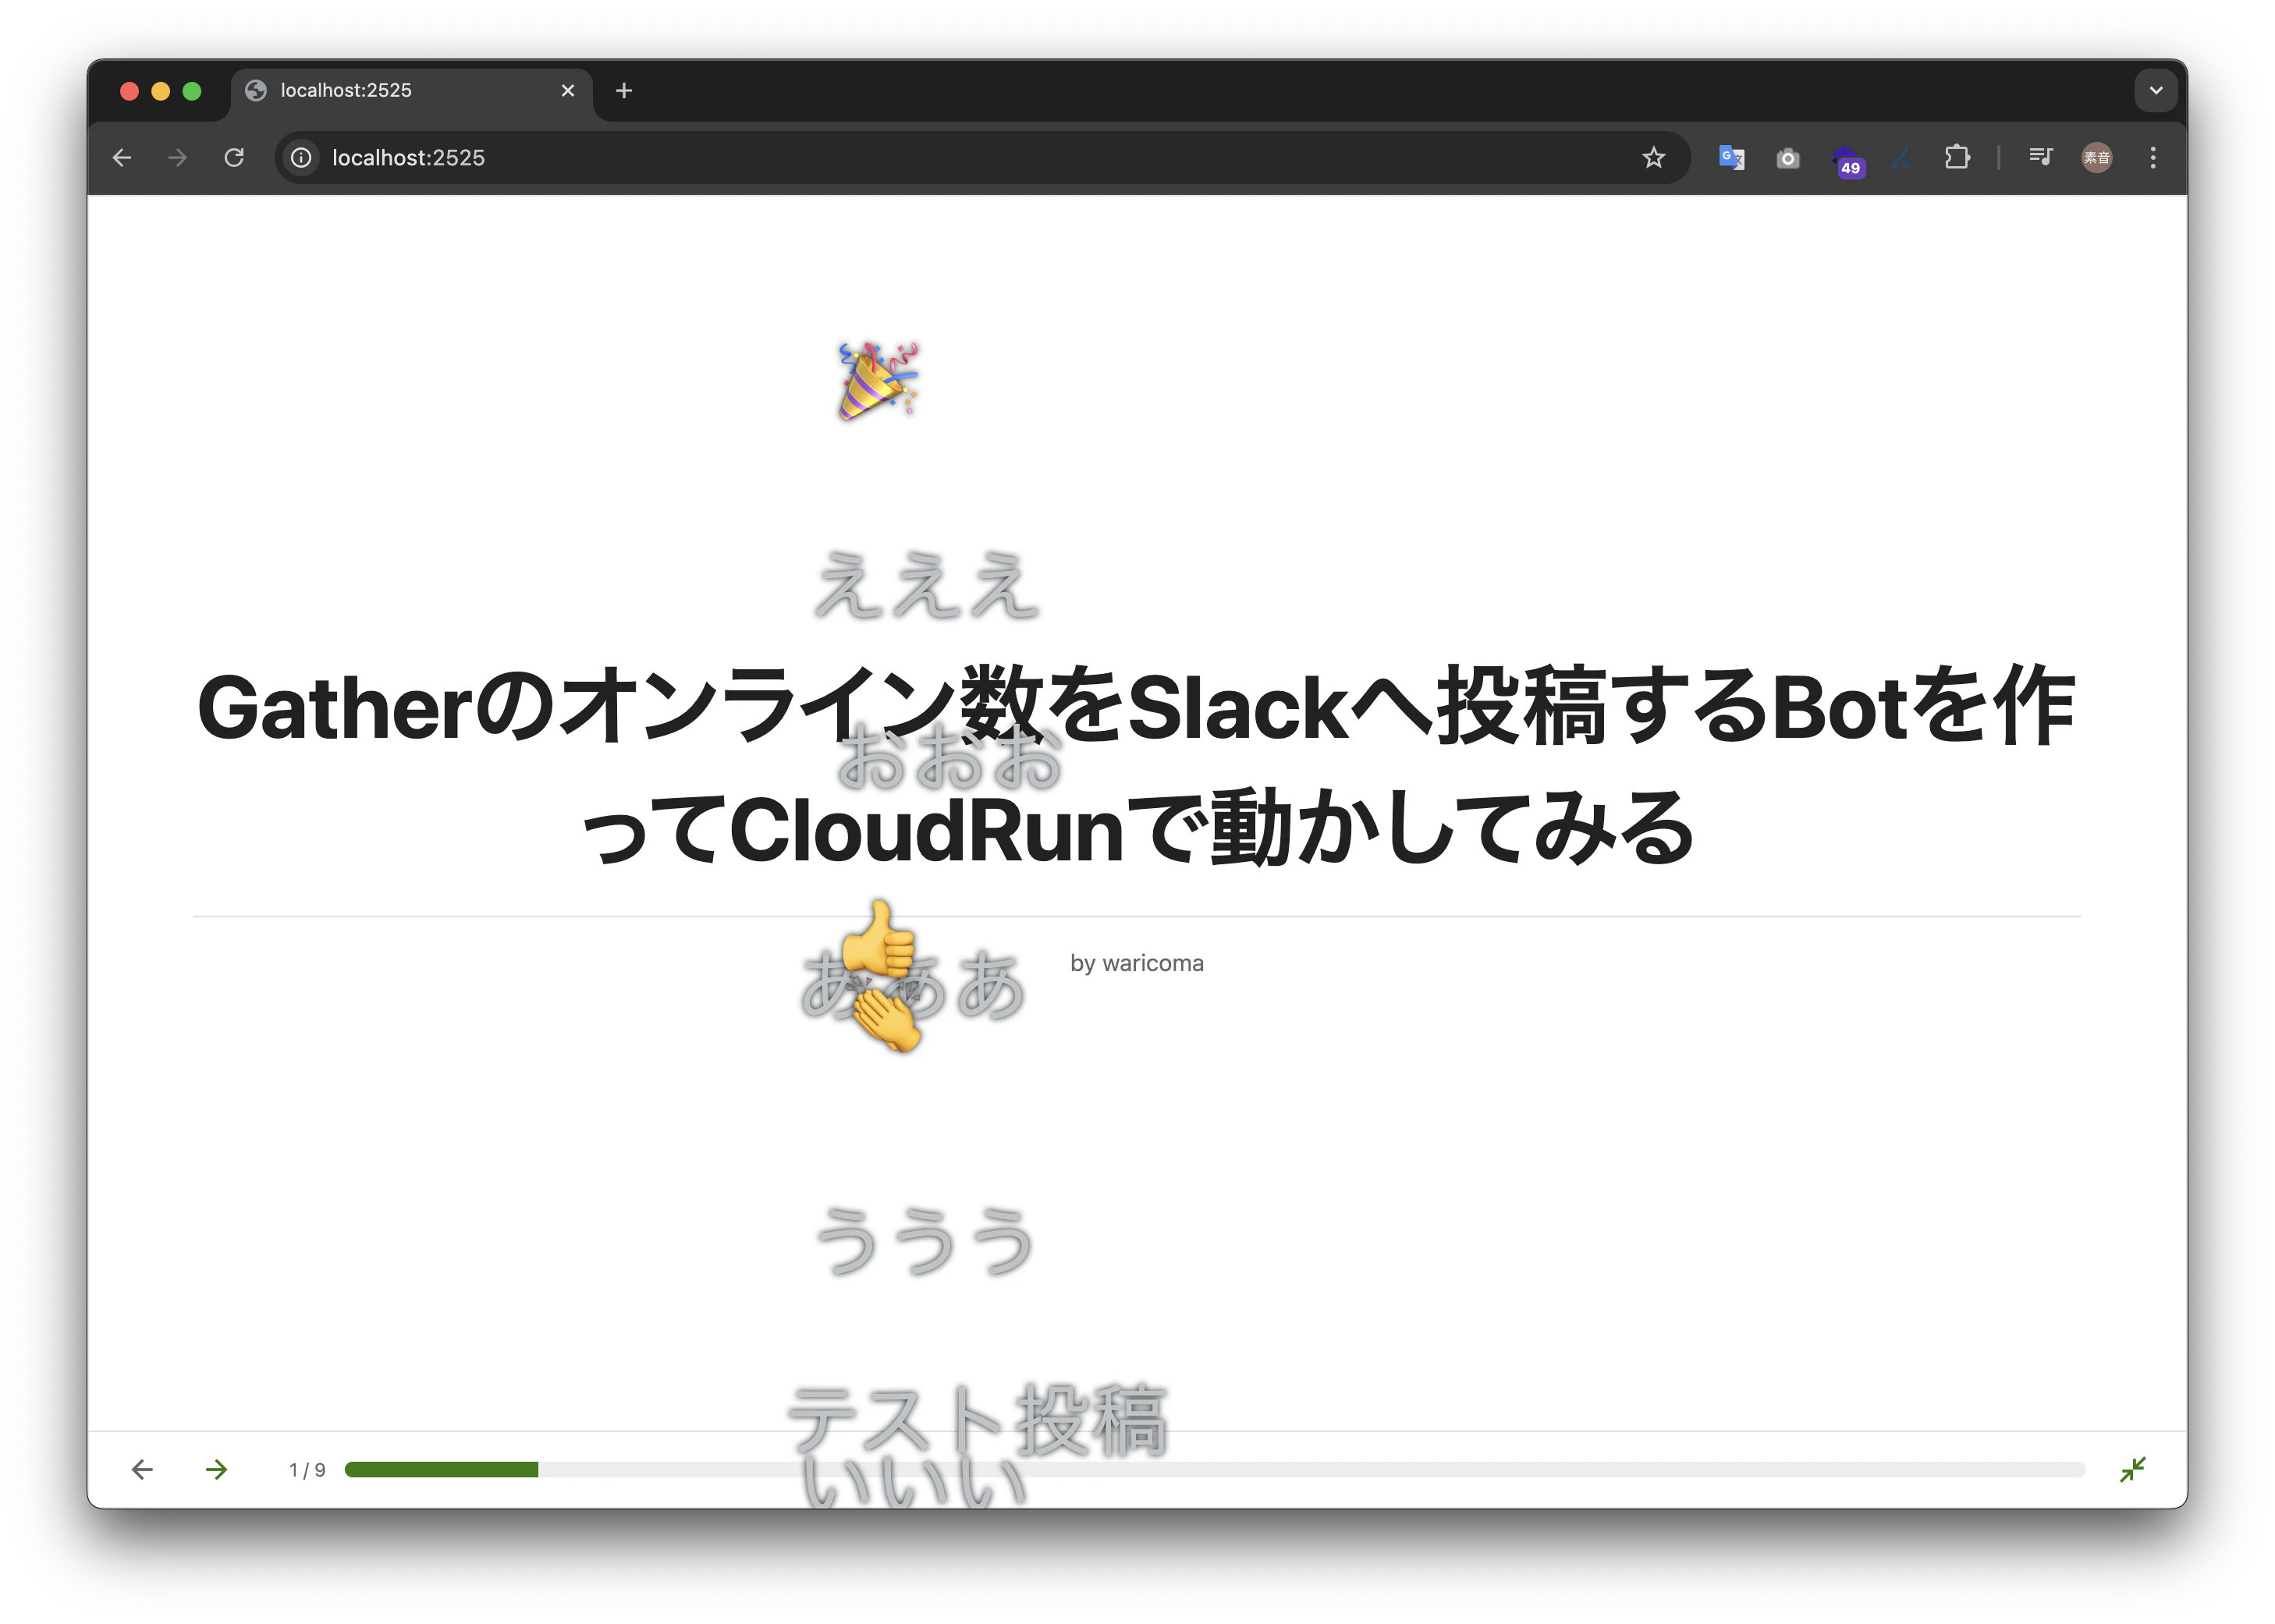Open Google Translate extension

[1731, 157]
